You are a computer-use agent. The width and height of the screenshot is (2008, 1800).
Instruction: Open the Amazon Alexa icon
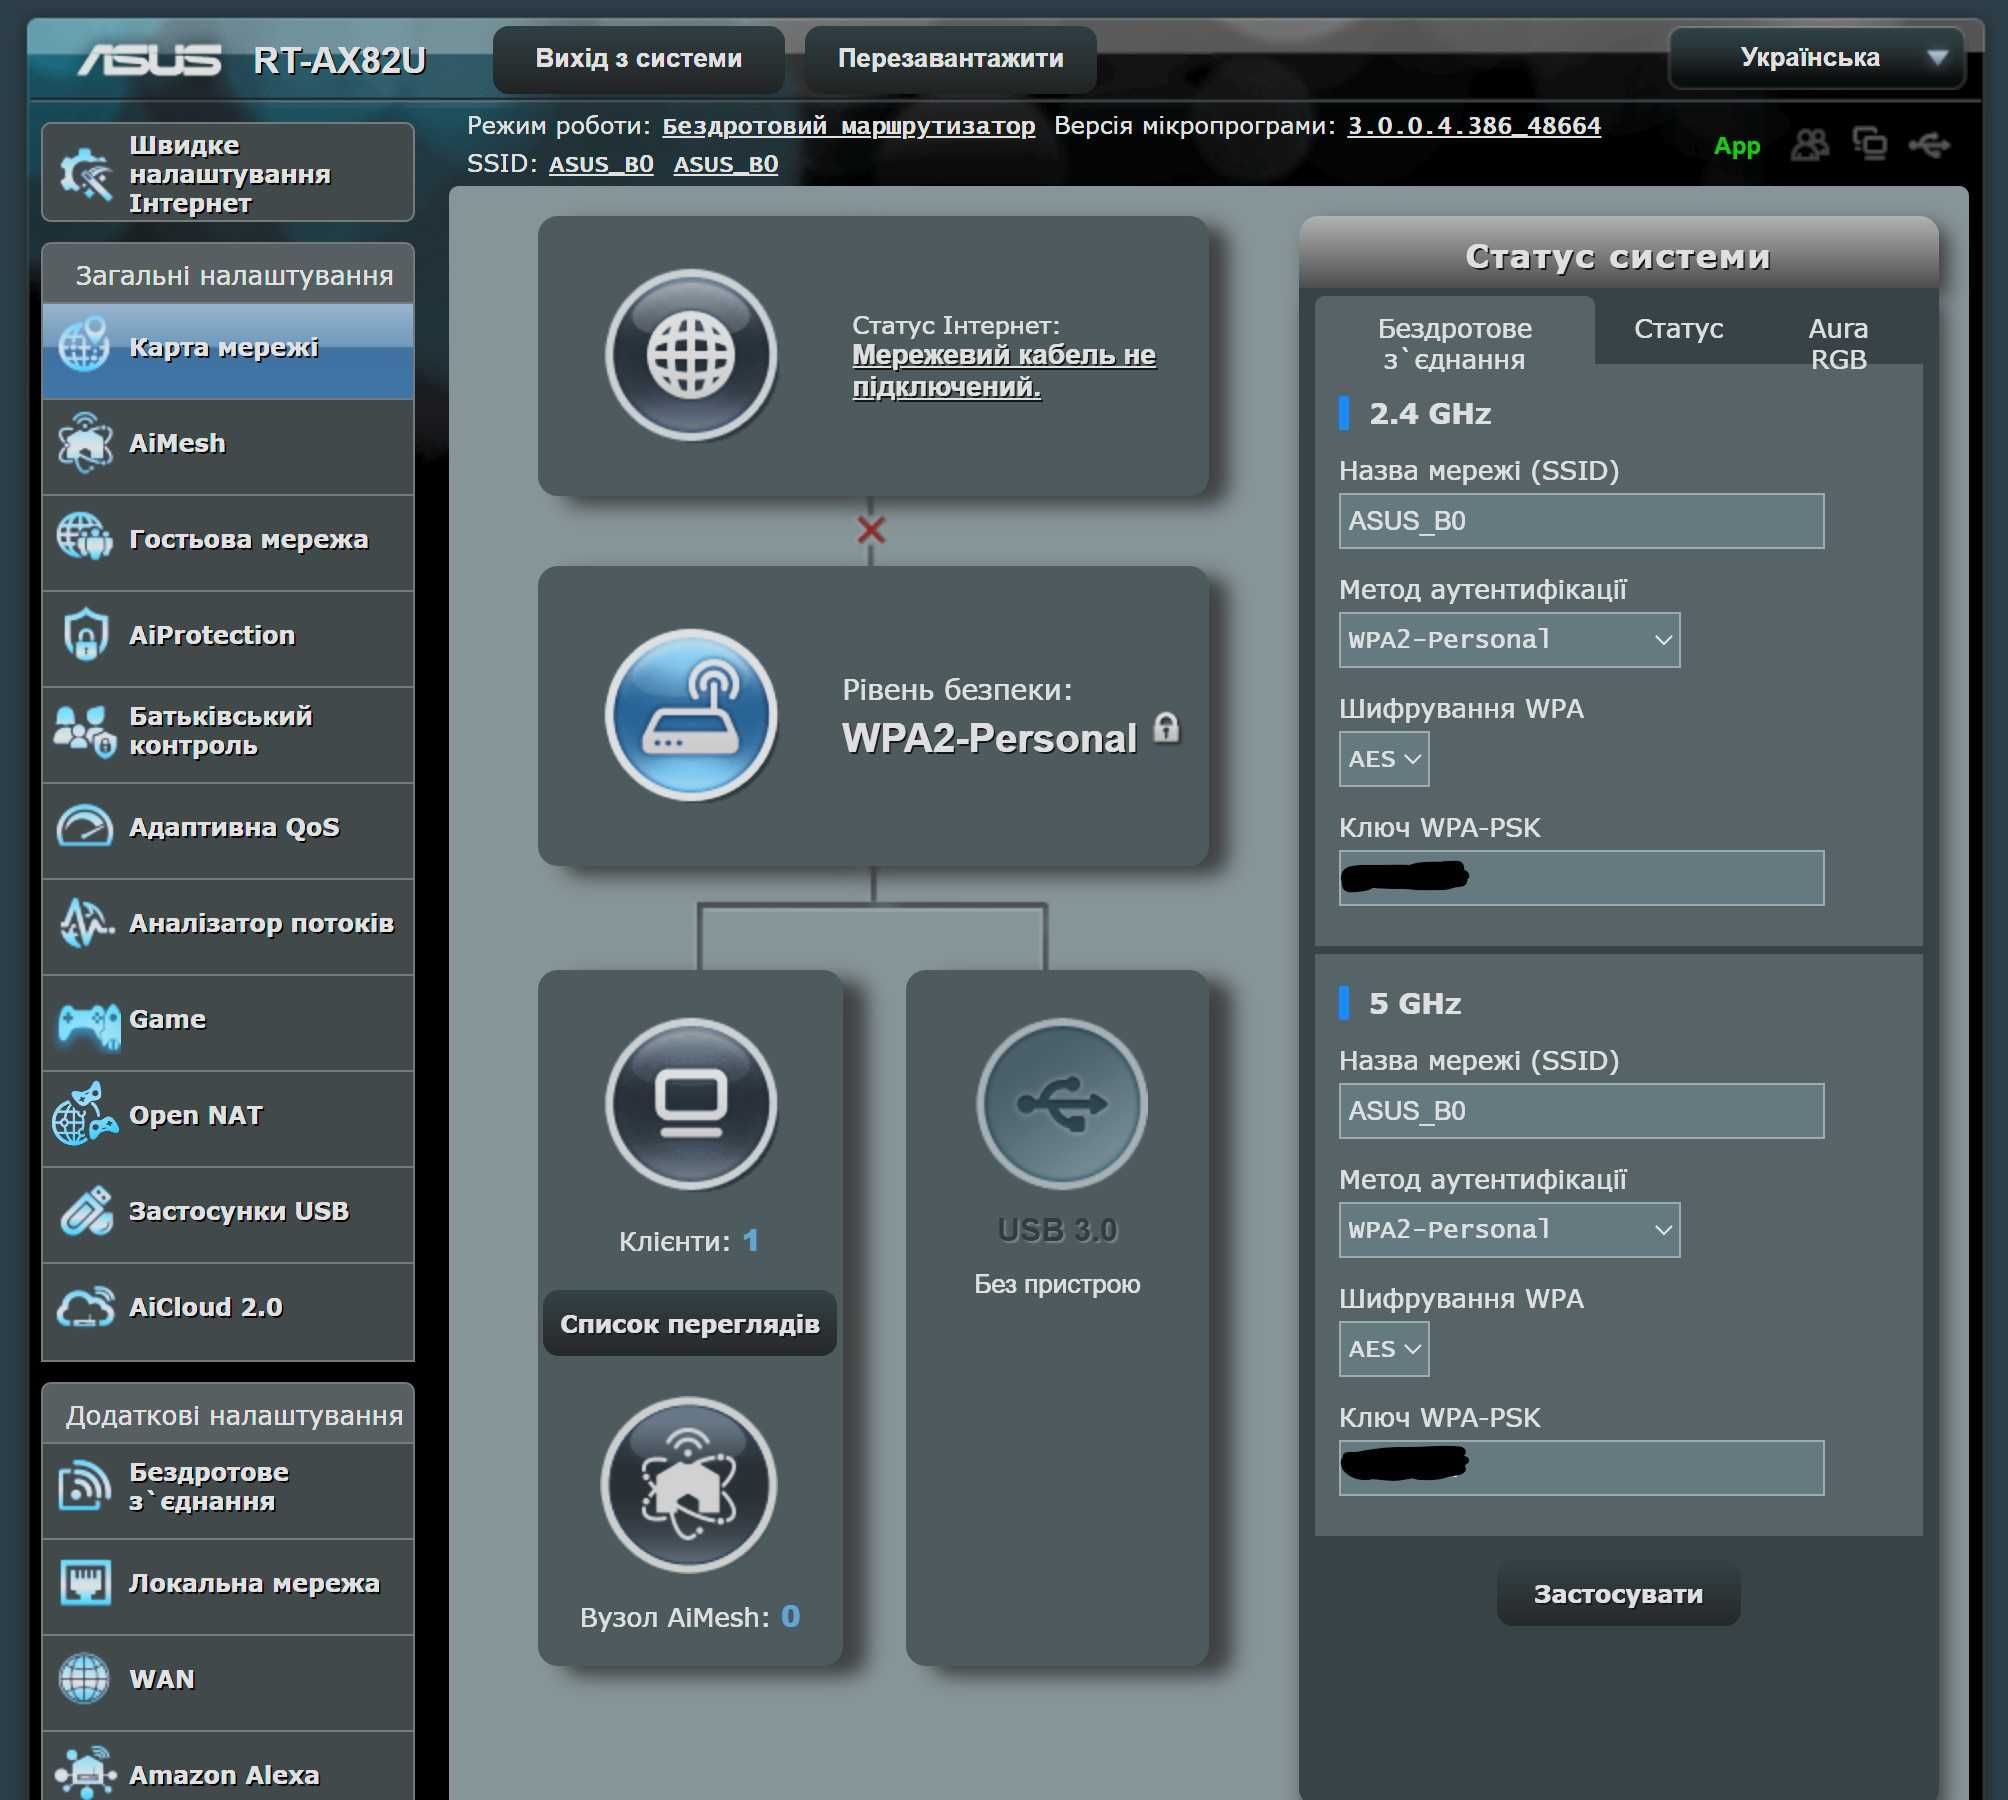(x=85, y=1773)
